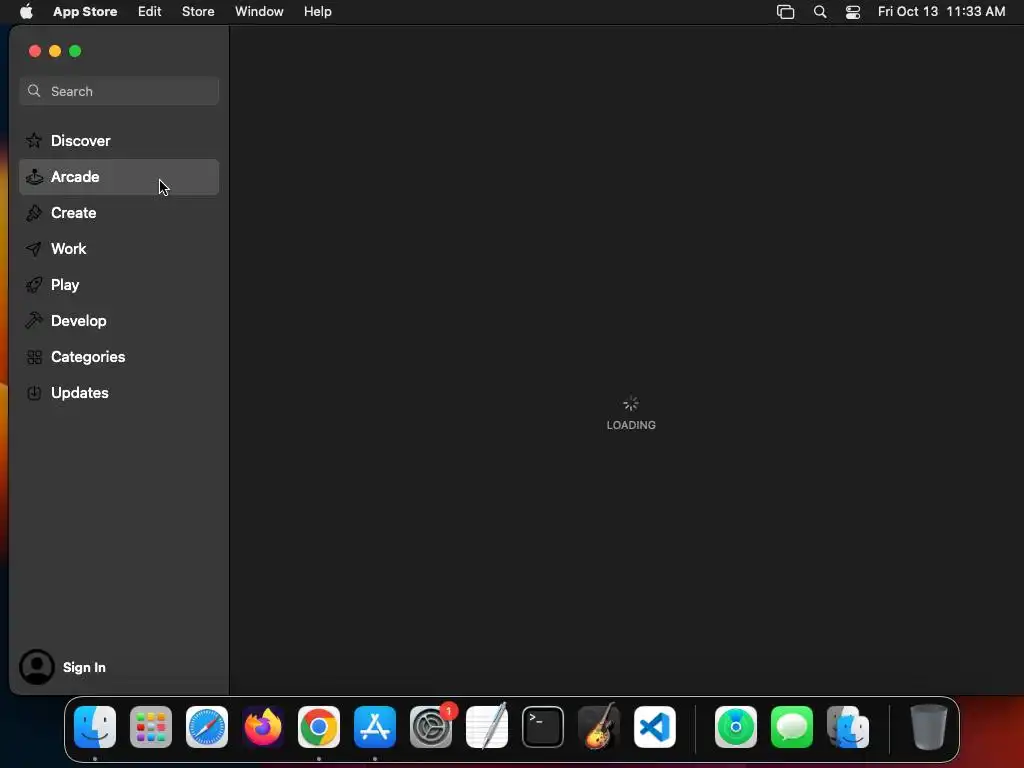Open System Settings from the Dock

431,727
